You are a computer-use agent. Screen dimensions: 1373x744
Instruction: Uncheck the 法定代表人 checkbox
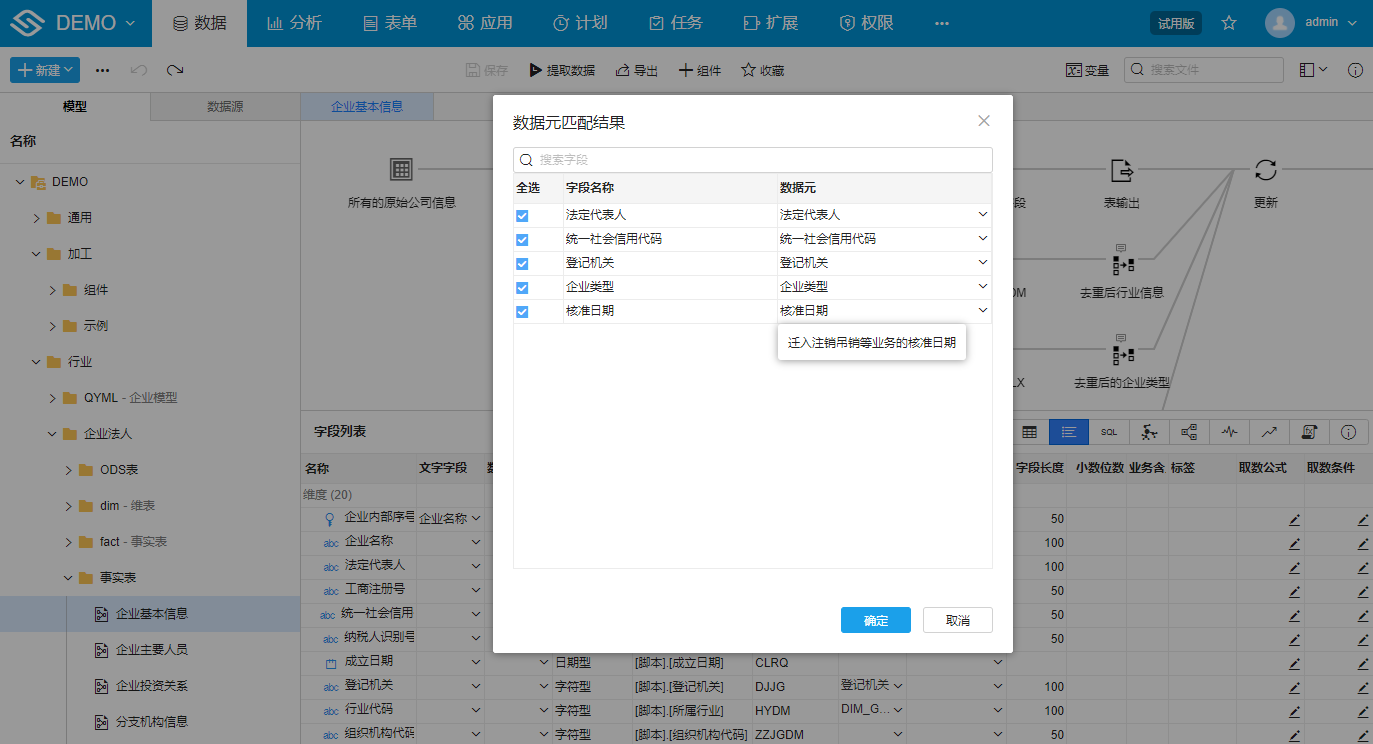pyautogui.click(x=522, y=215)
